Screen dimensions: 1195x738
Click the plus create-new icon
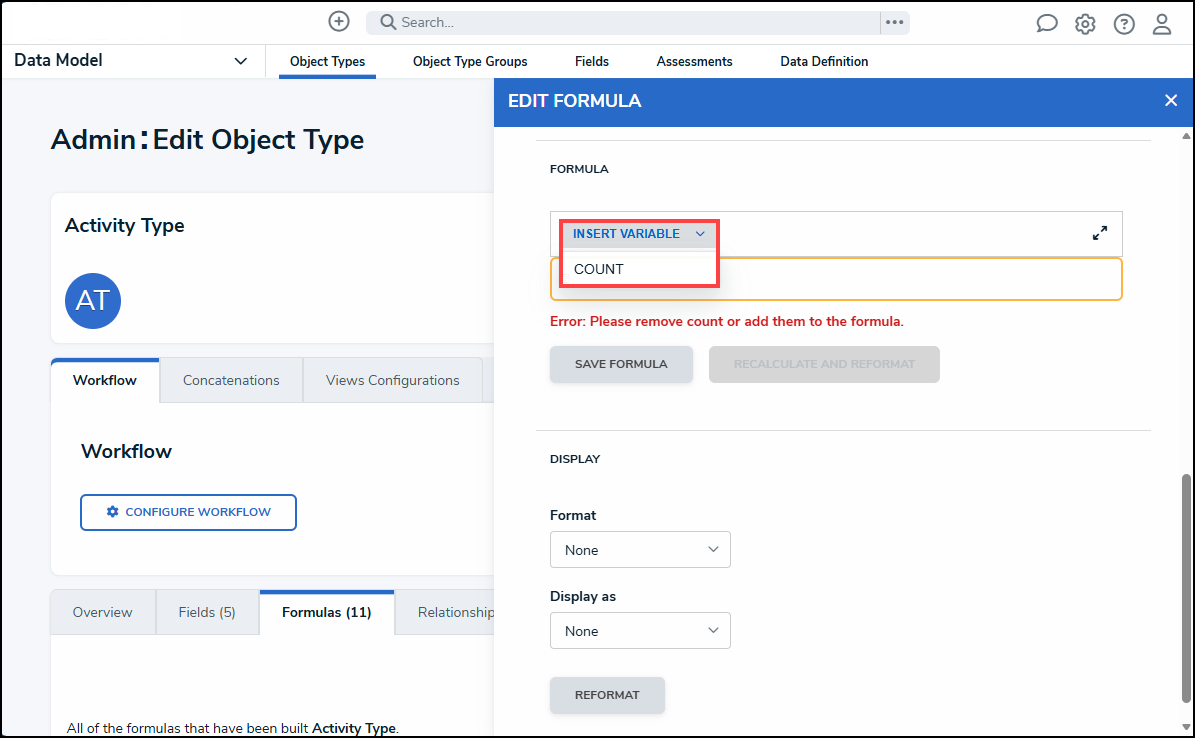[x=339, y=21]
